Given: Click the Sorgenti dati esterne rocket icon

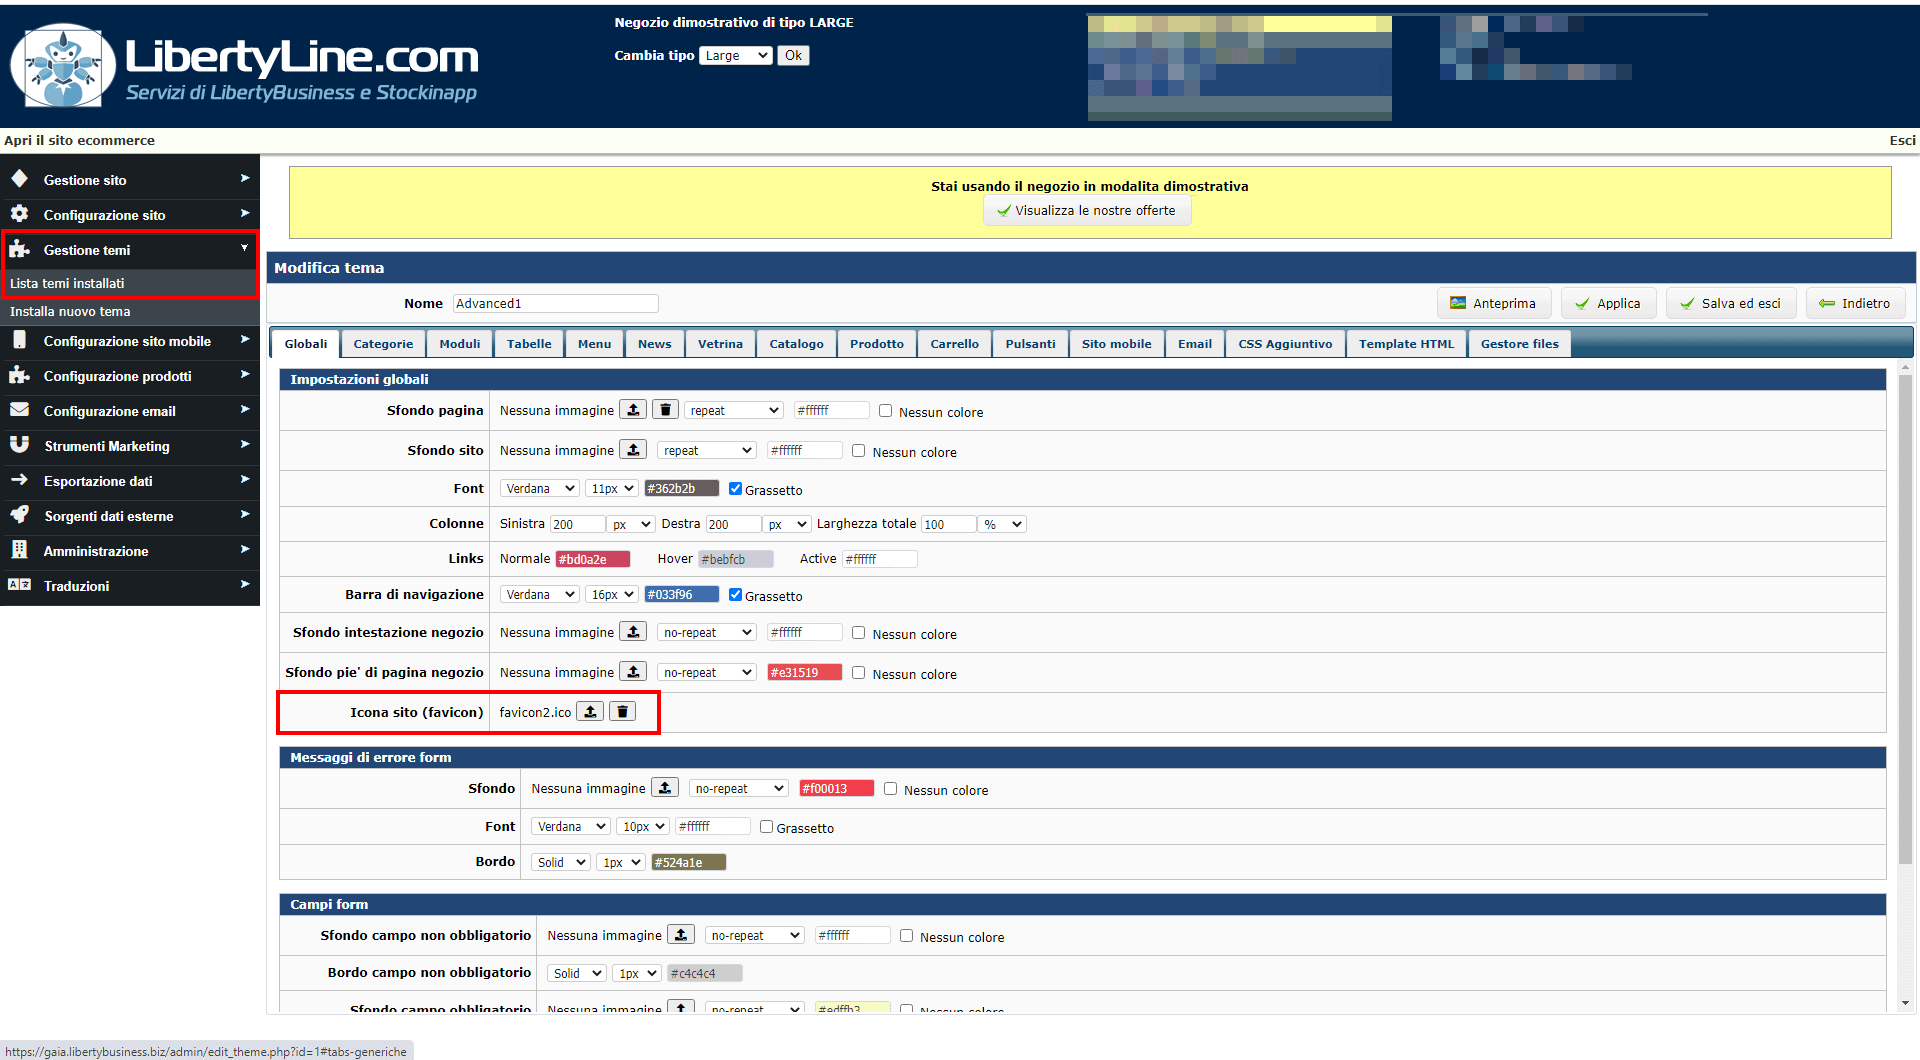Looking at the screenshot, I should 19,515.
